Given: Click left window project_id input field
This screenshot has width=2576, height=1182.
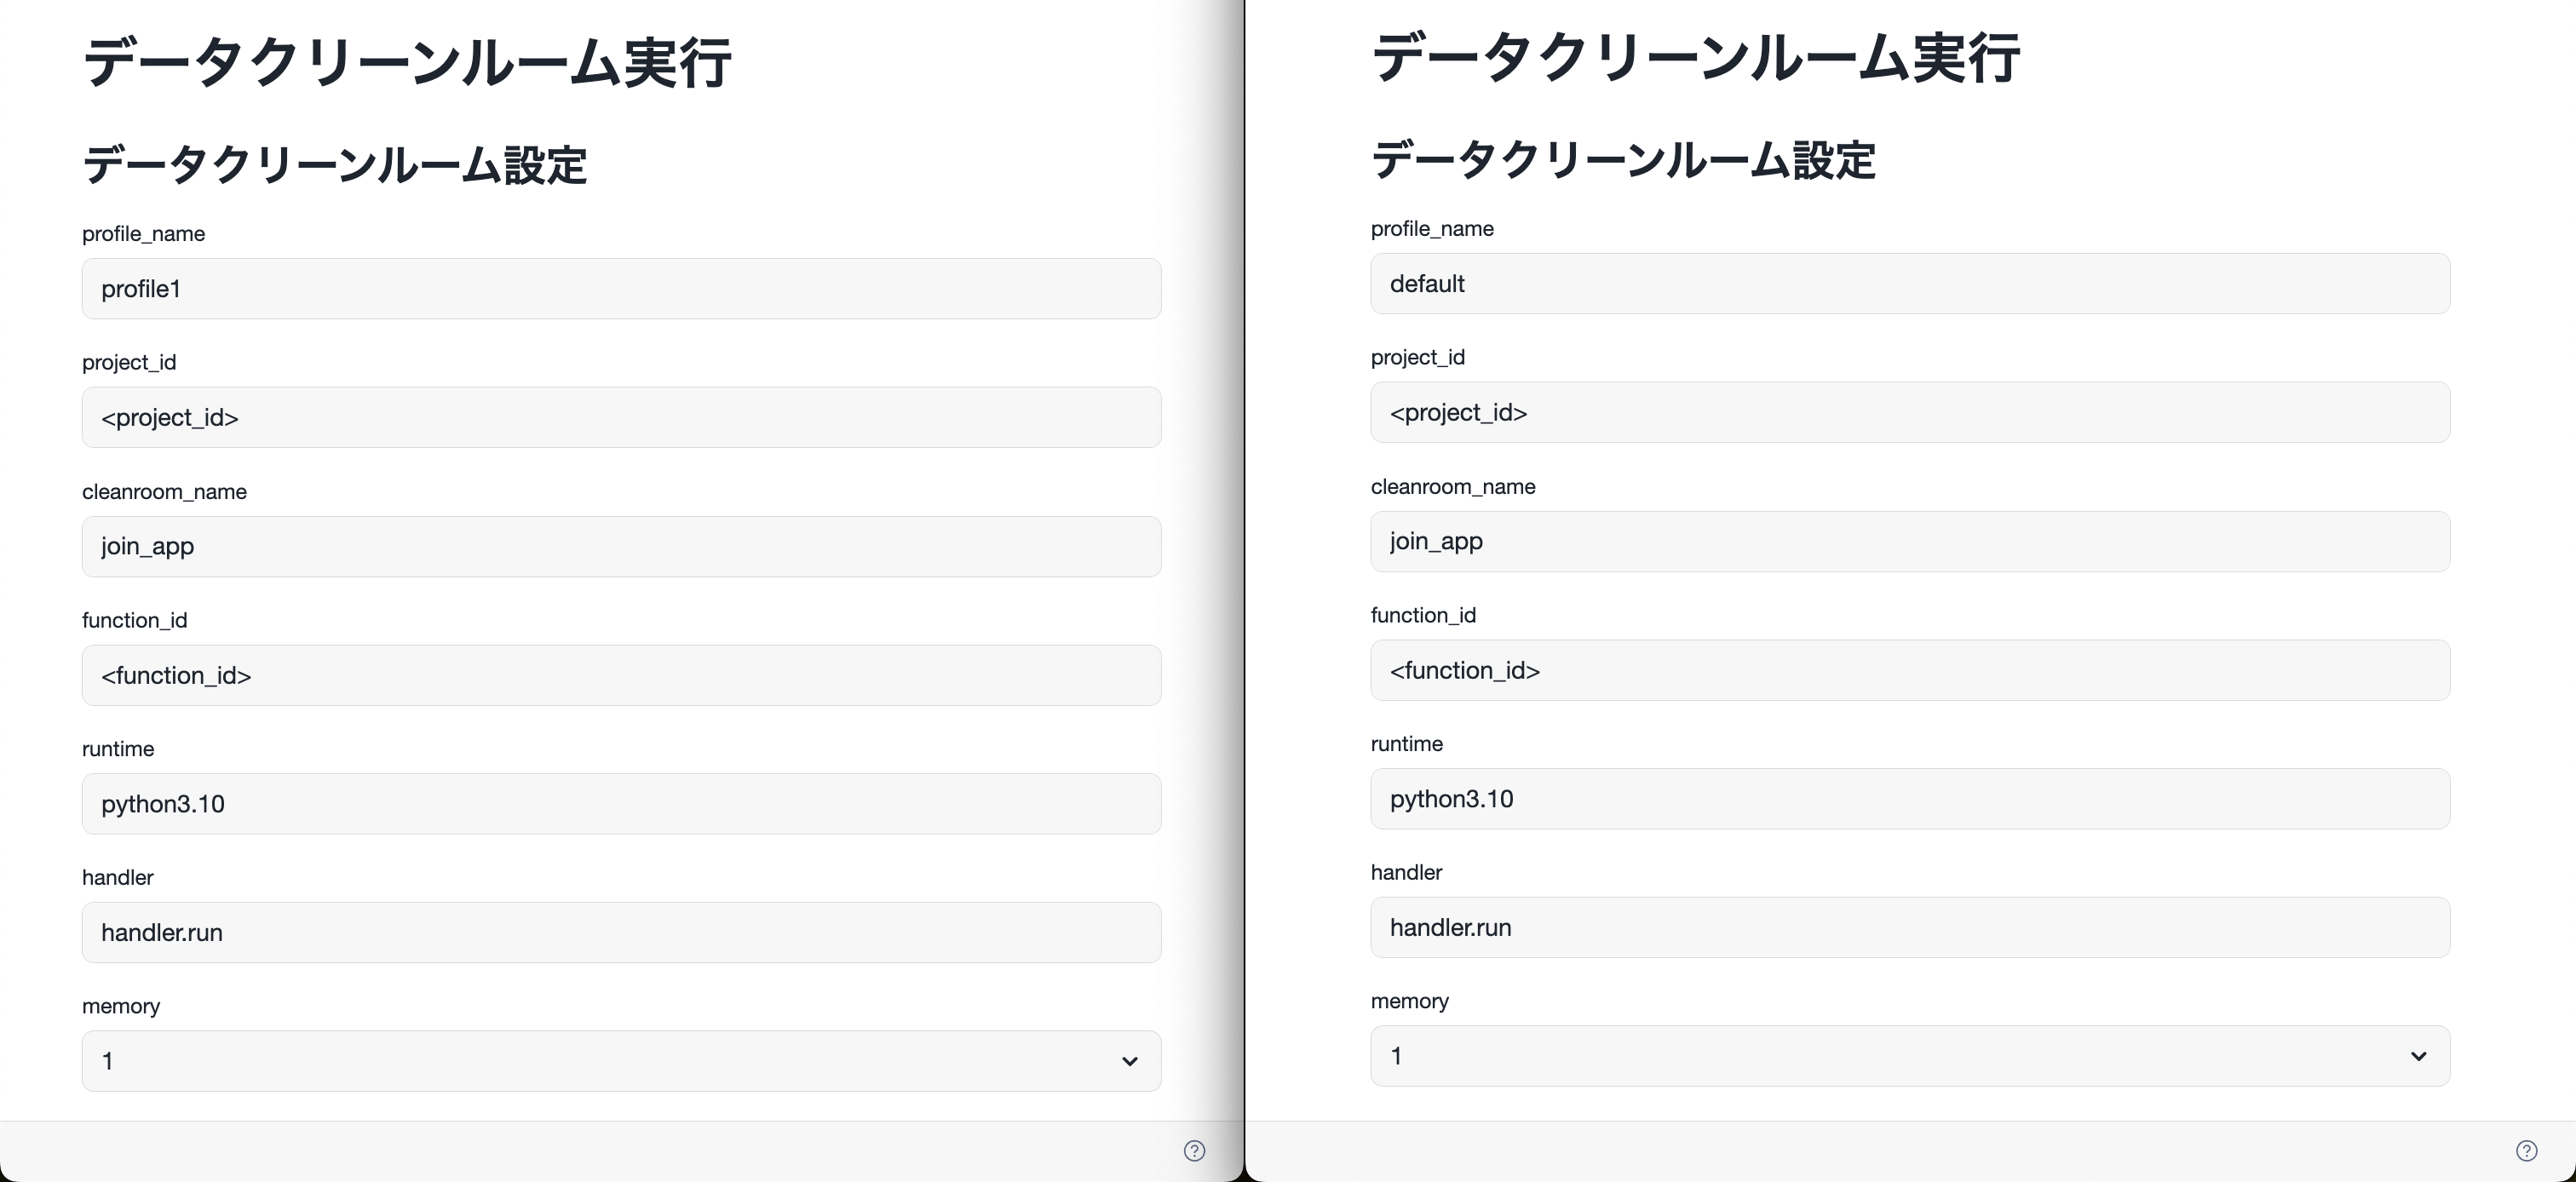Looking at the screenshot, I should click(x=620, y=417).
